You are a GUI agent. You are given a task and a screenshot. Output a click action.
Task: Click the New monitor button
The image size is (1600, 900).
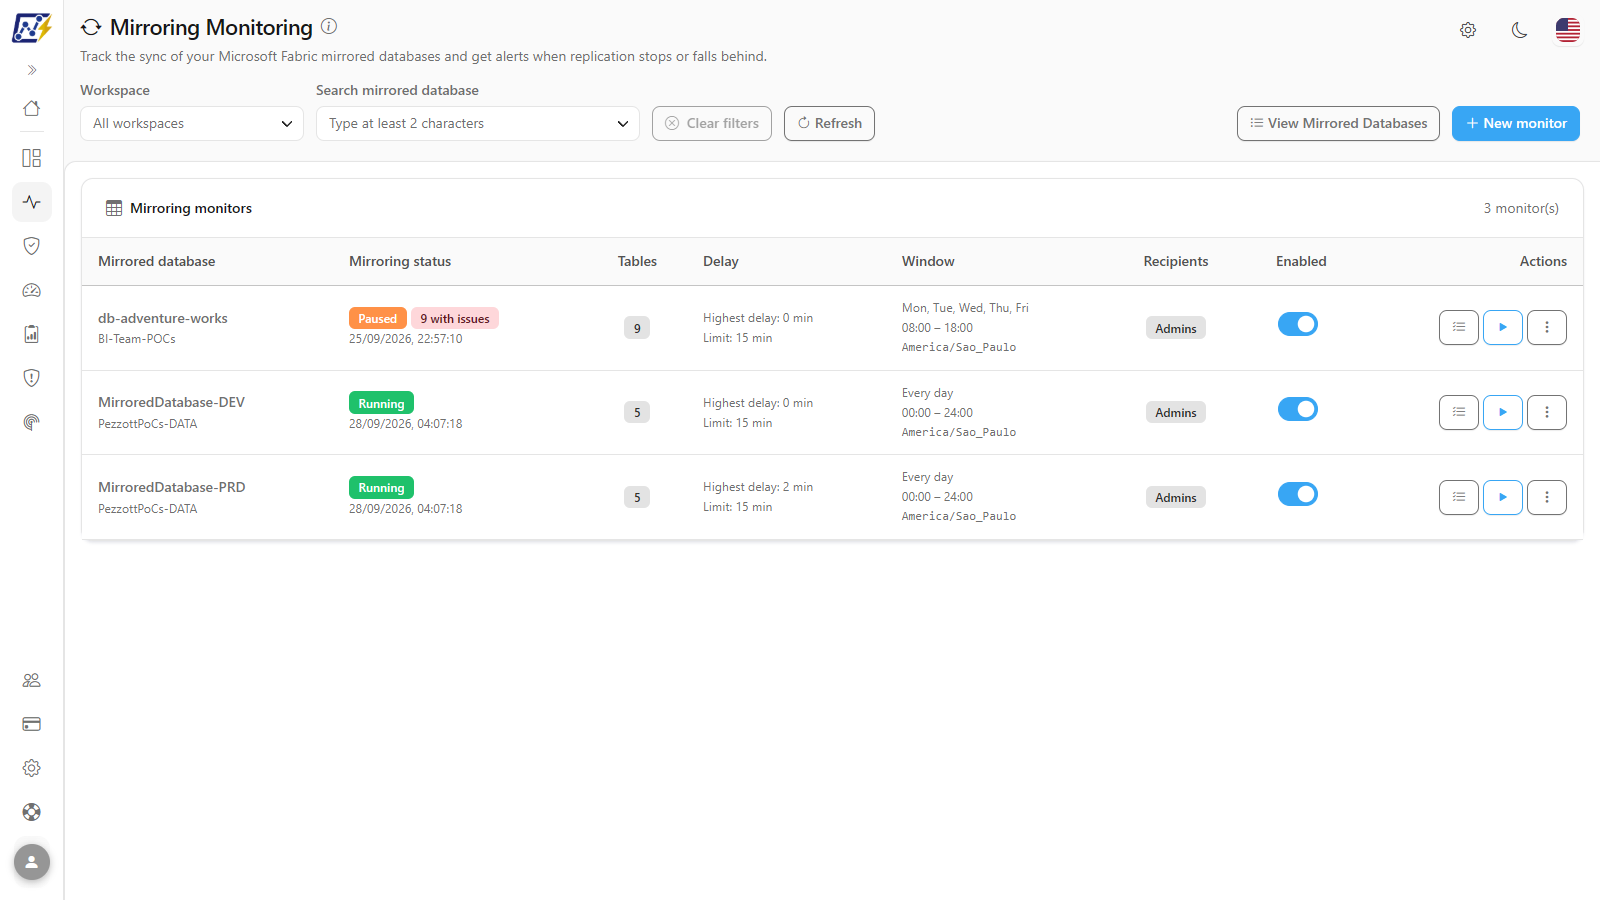tap(1516, 124)
